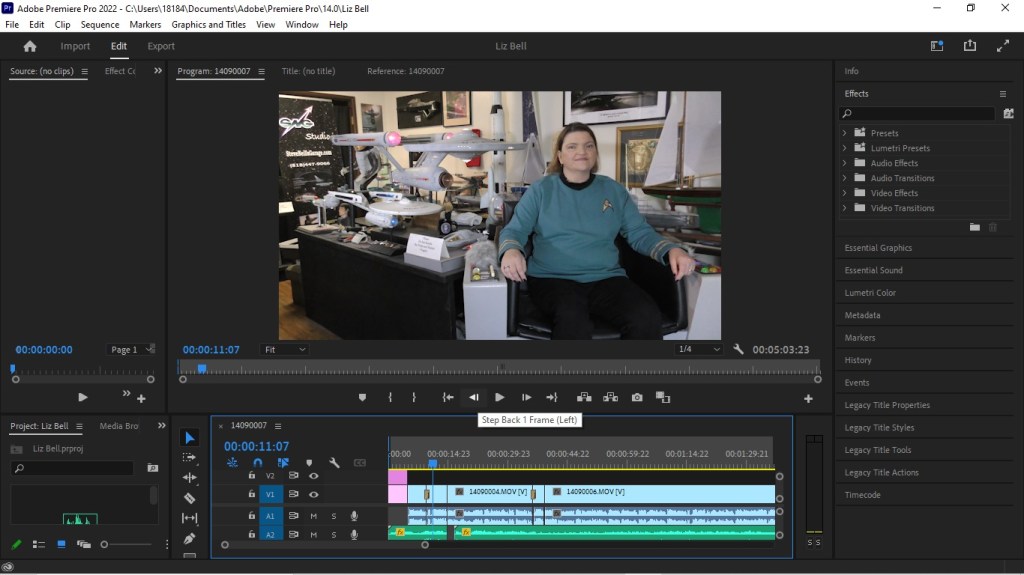Switch to the Export workspace tab
1024x575 pixels.
pyautogui.click(x=161, y=46)
